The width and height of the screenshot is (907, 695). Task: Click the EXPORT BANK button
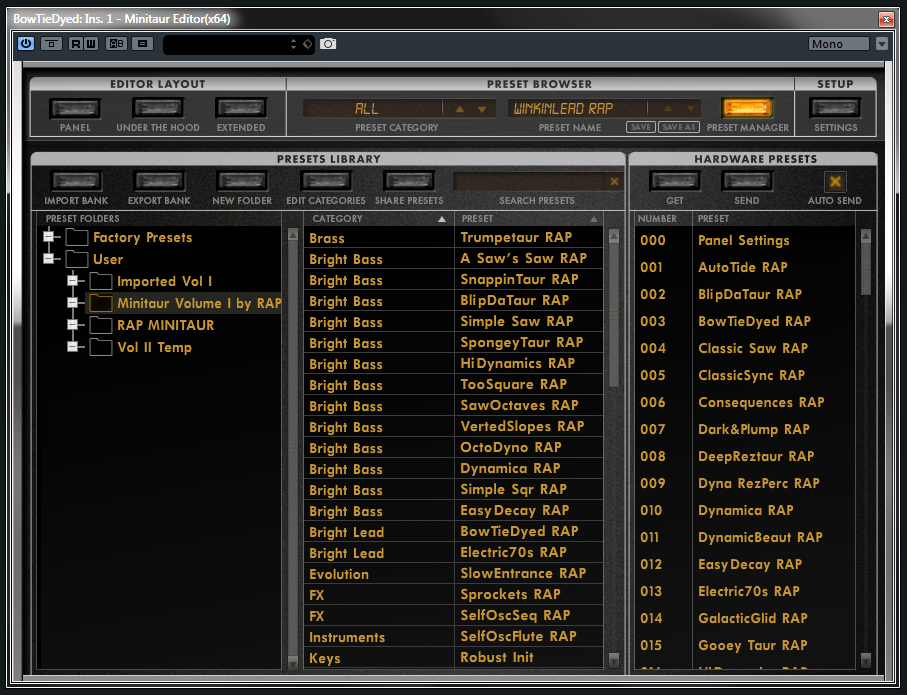point(159,182)
